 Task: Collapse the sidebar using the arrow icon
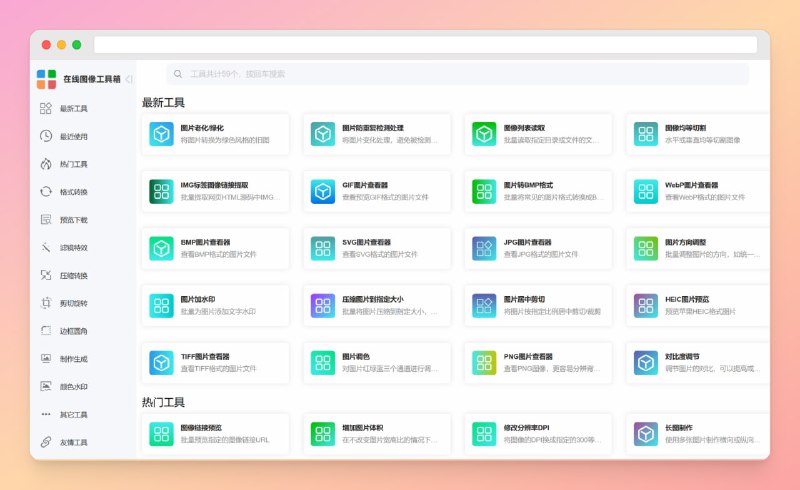tap(129, 79)
